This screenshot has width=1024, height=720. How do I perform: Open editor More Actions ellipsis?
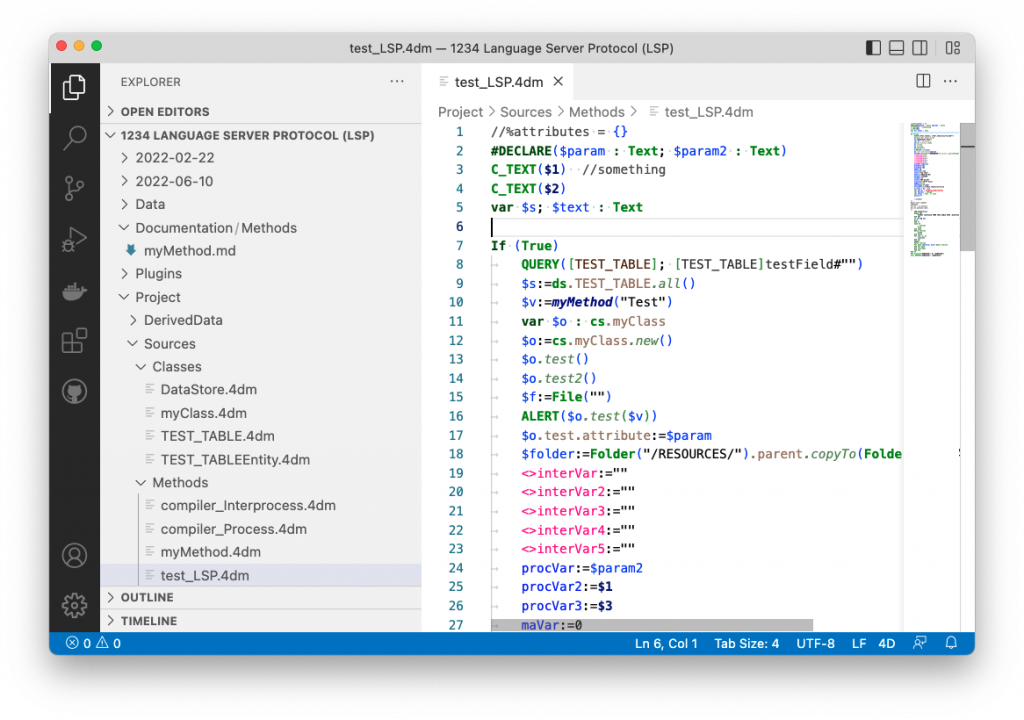coord(950,81)
